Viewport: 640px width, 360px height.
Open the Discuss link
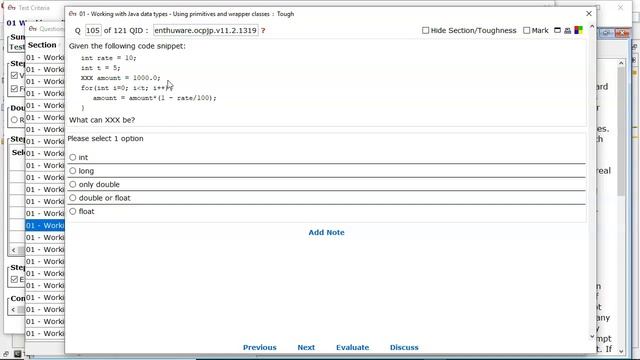pos(404,347)
